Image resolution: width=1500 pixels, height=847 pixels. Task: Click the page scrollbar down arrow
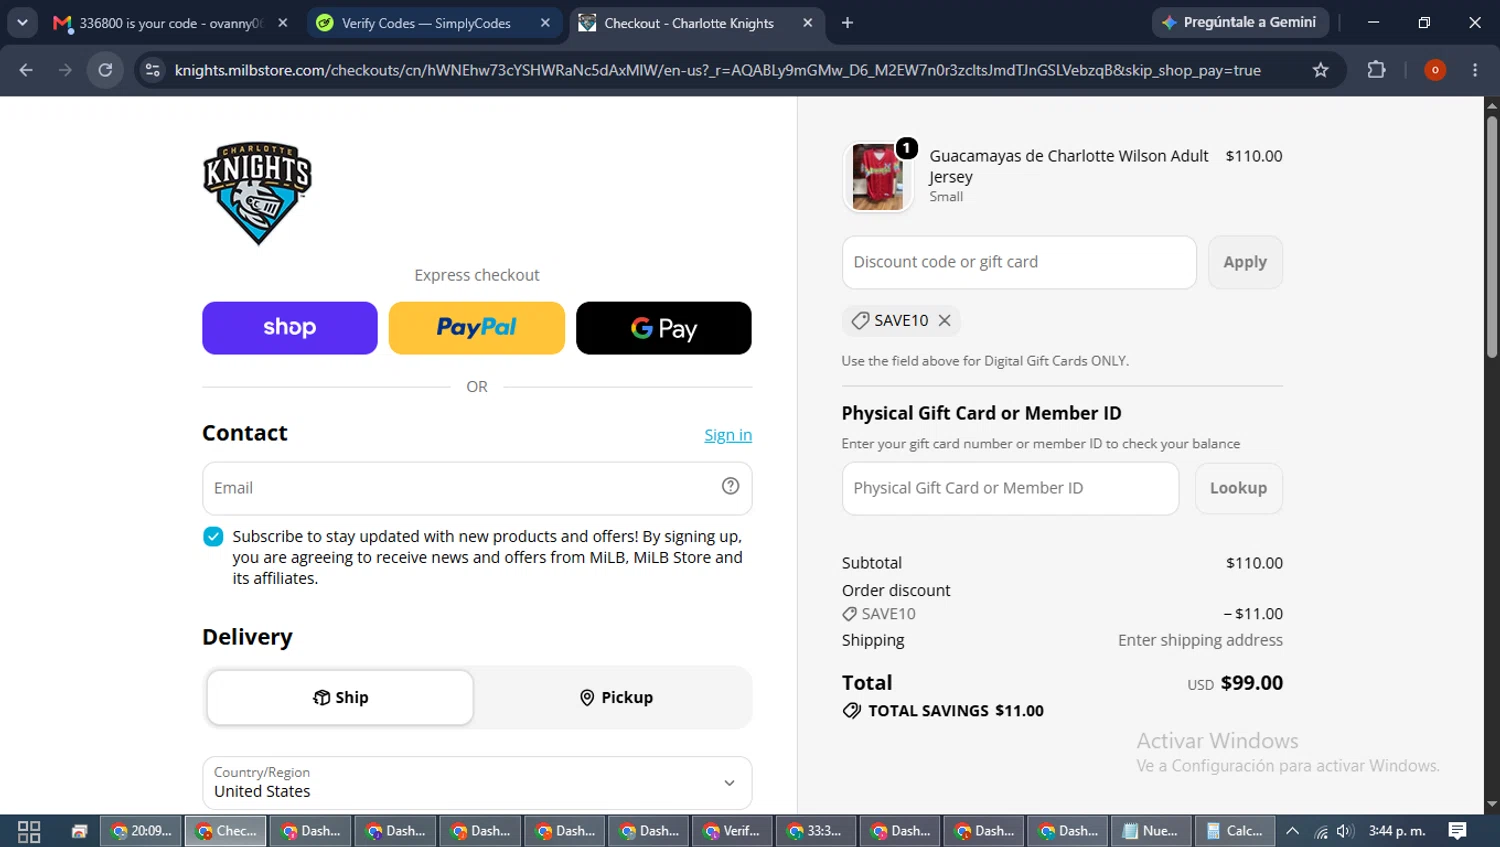point(1492,804)
